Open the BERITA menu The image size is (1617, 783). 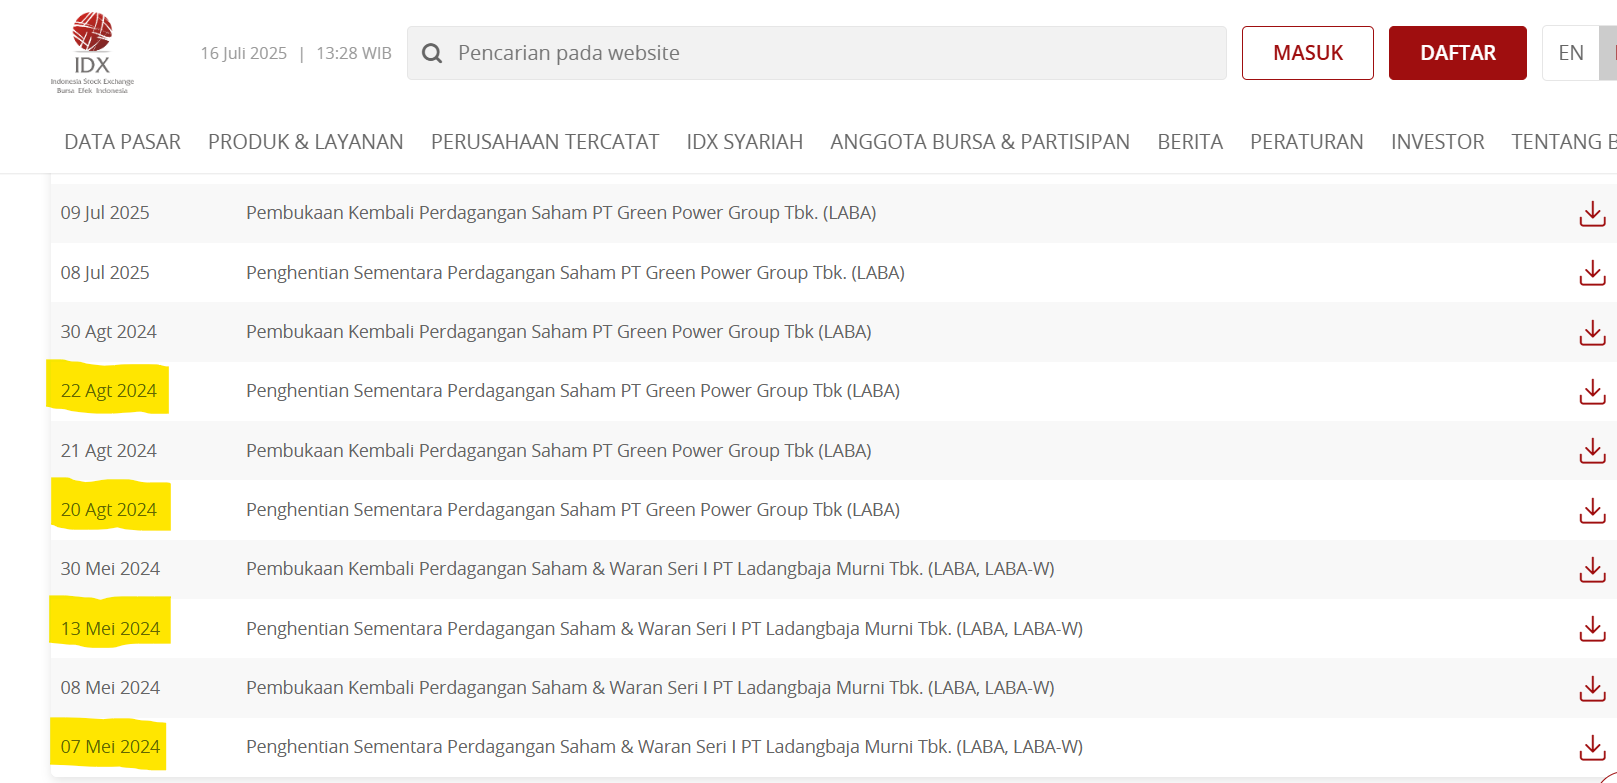point(1190,142)
